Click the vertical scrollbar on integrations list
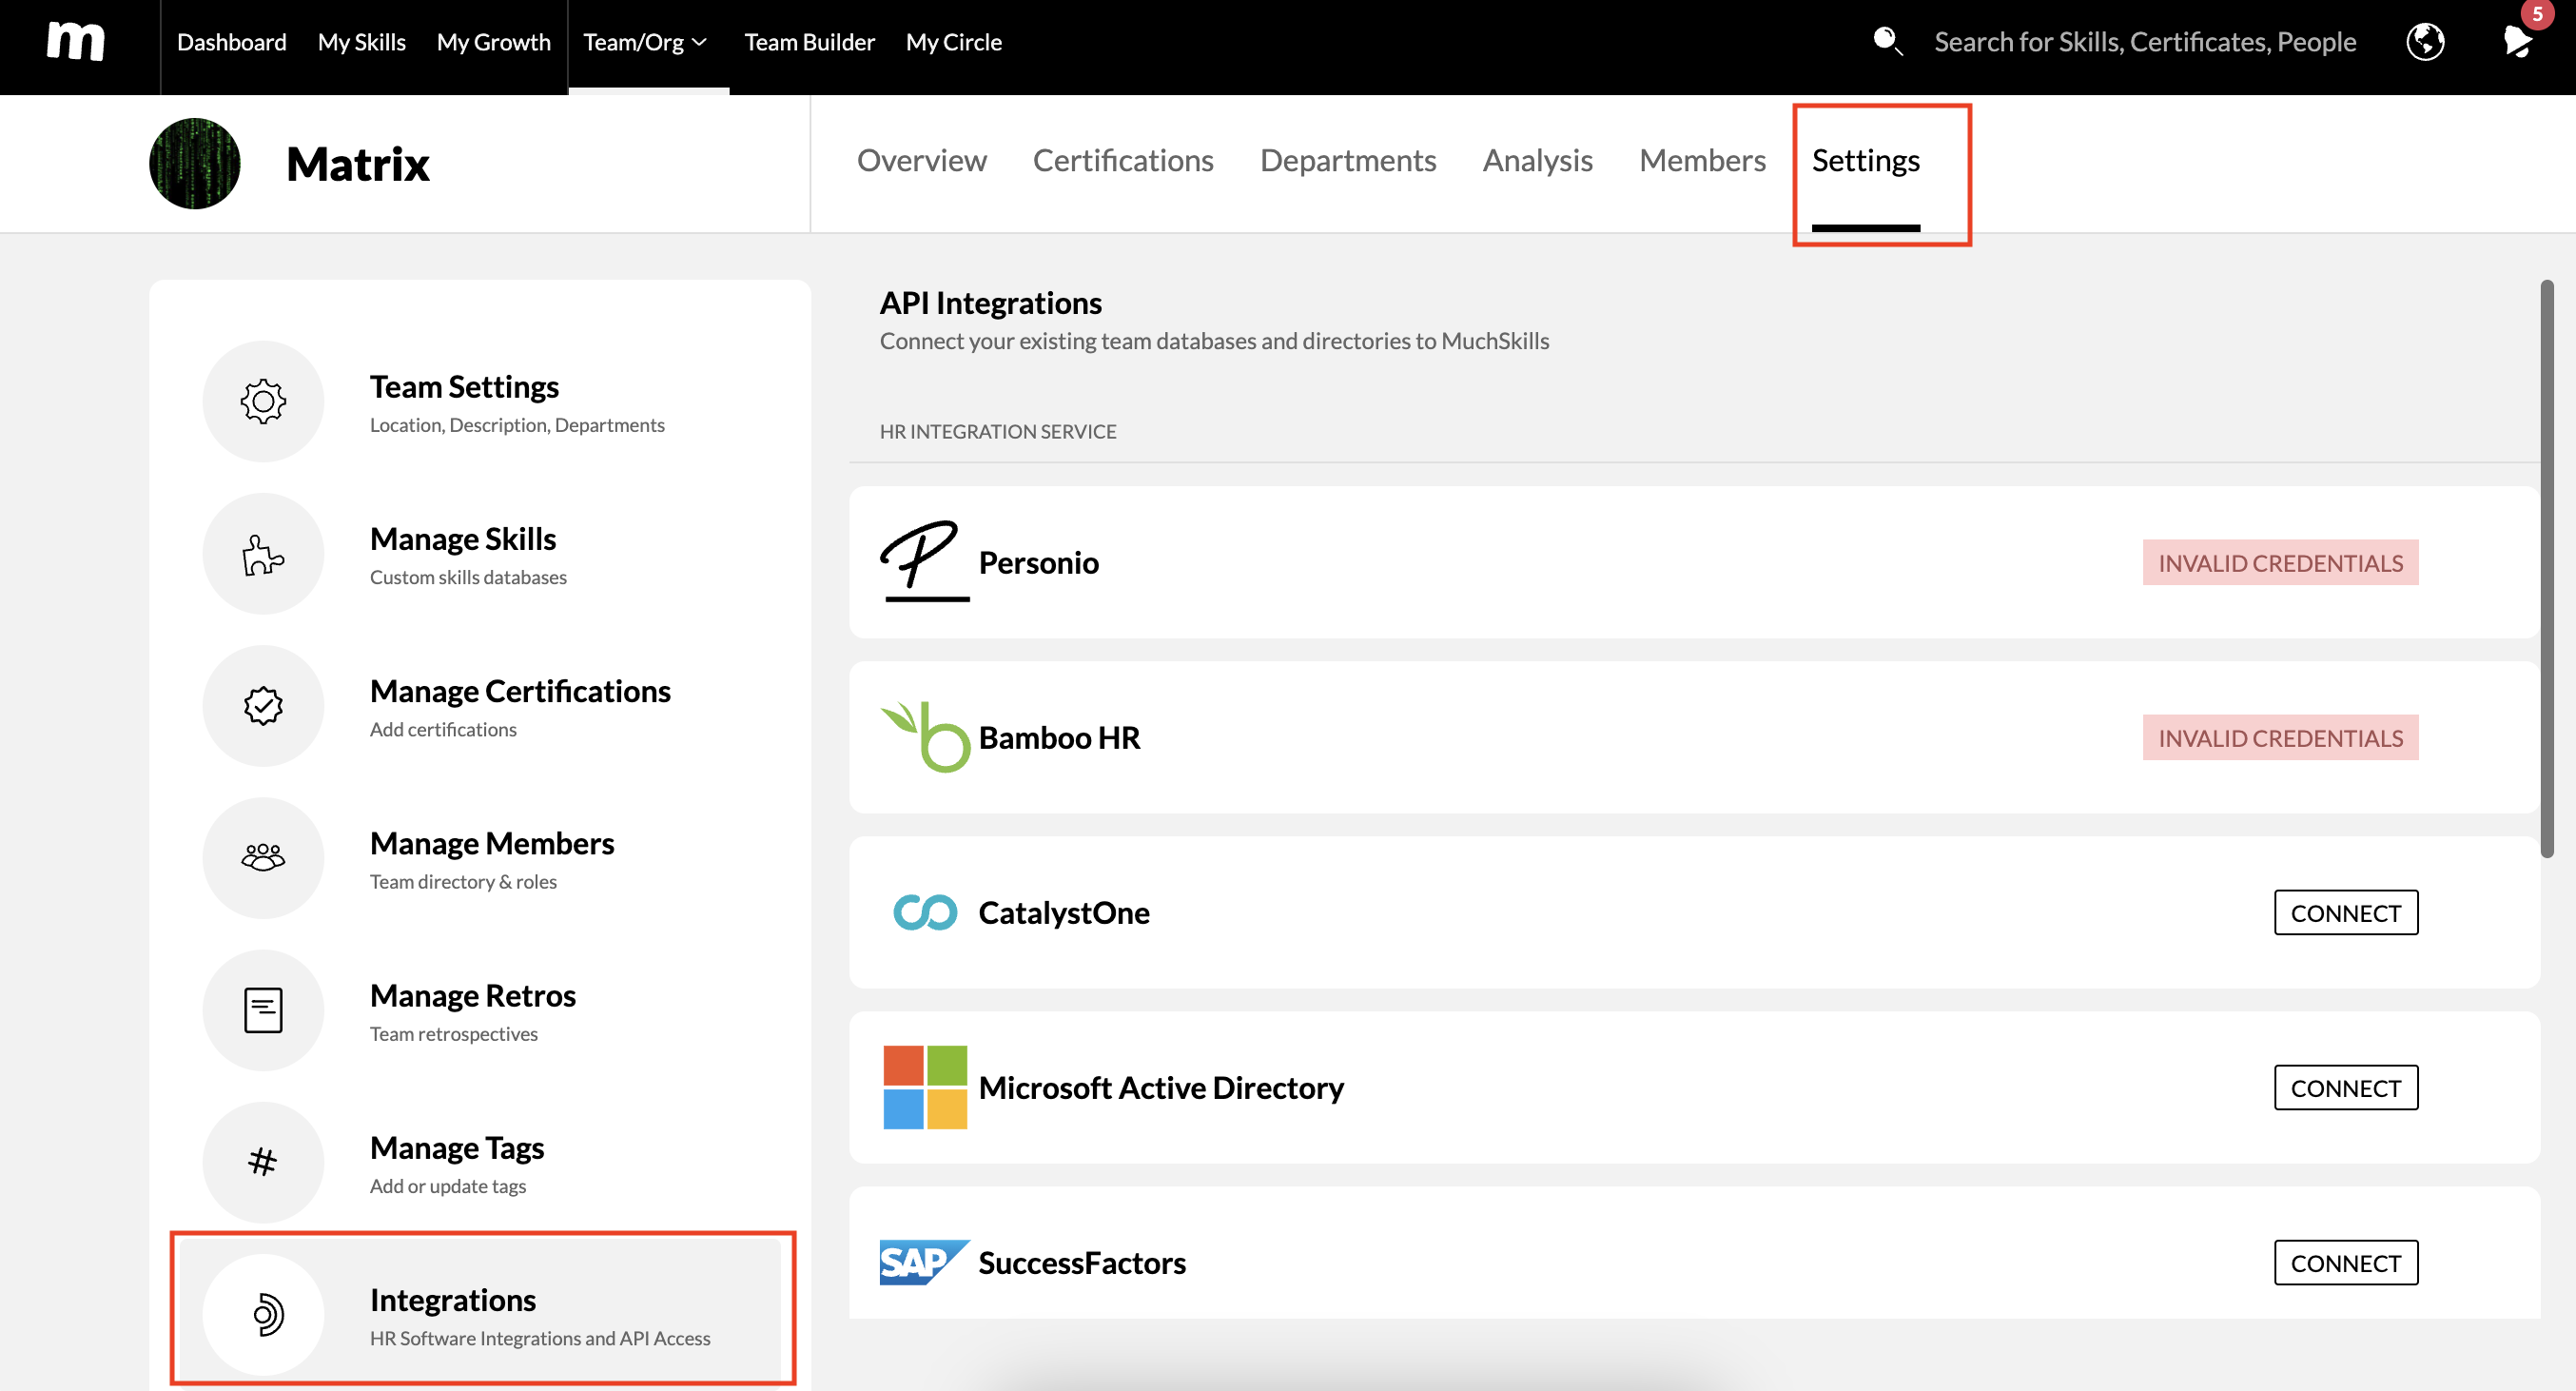This screenshot has width=2576, height=1391. click(x=2546, y=570)
